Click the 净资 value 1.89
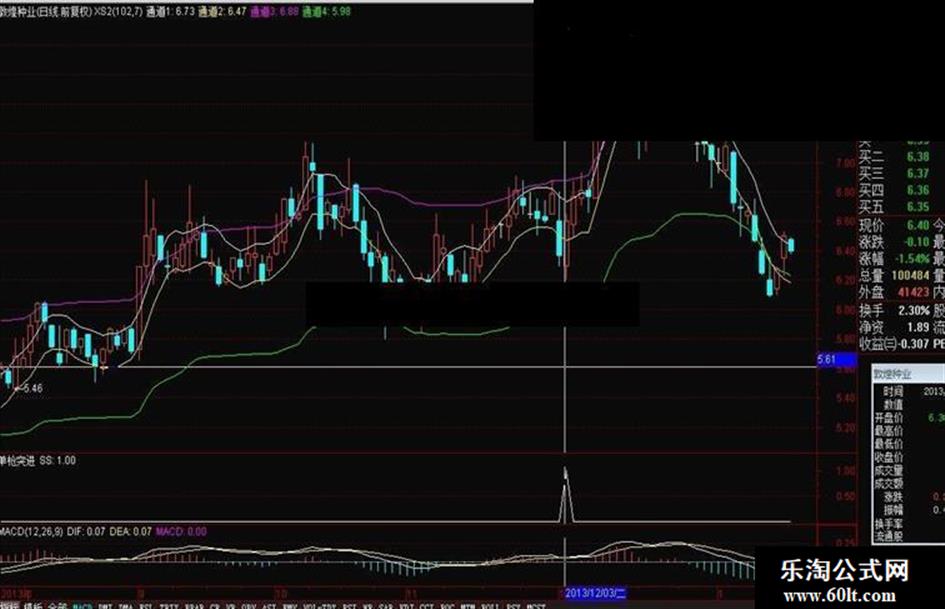The height and width of the screenshot is (609, 945). click(x=918, y=327)
